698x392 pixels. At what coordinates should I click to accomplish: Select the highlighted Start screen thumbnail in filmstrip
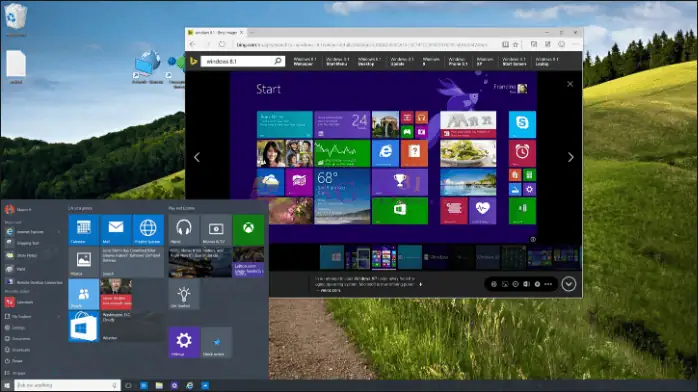point(384,257)
